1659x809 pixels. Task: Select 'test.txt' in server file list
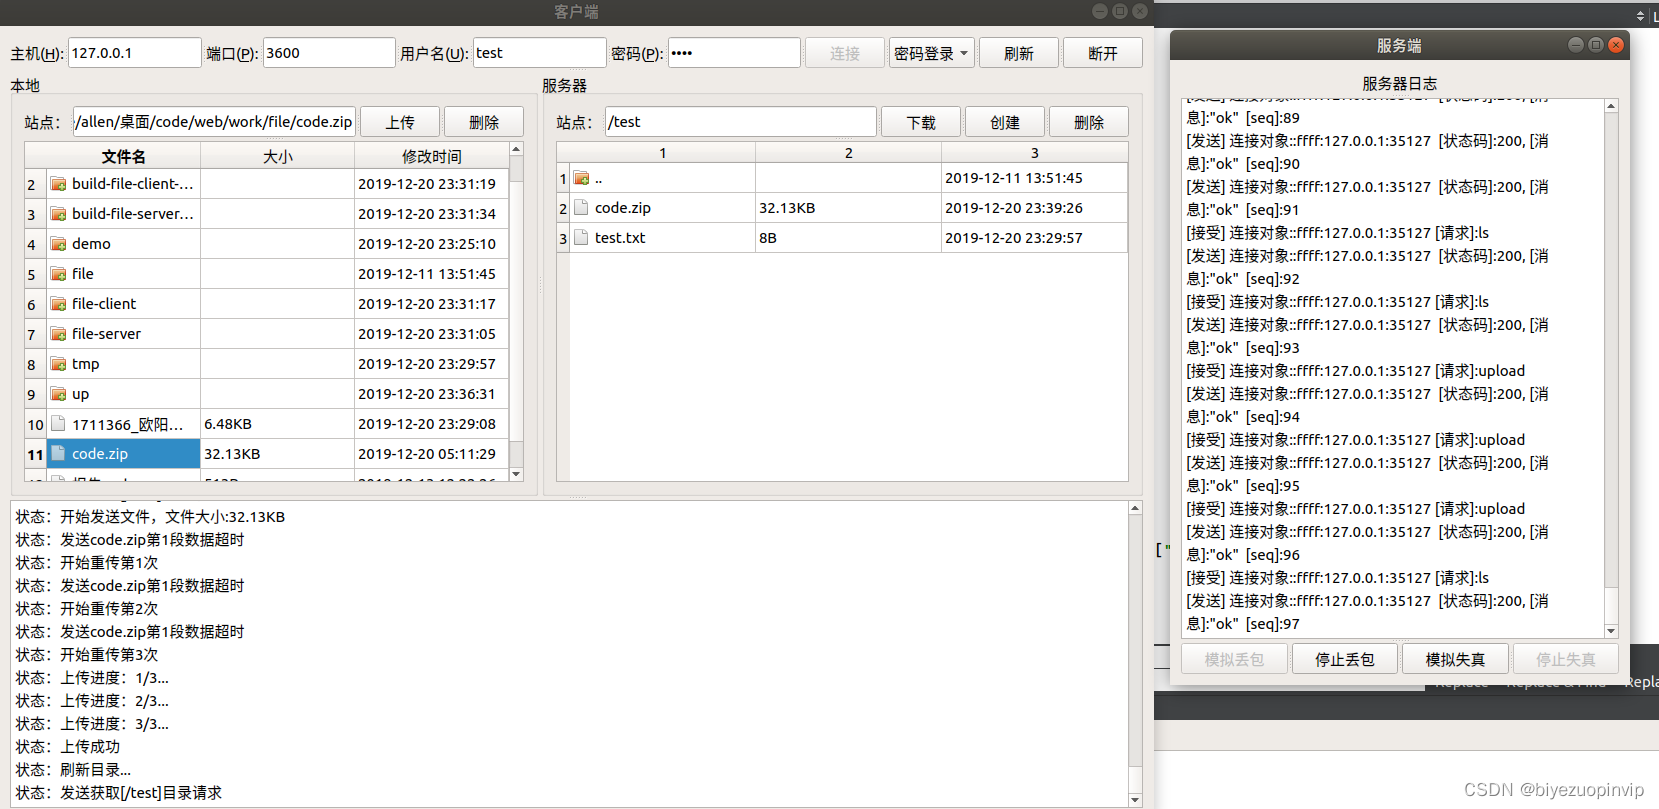620,238
